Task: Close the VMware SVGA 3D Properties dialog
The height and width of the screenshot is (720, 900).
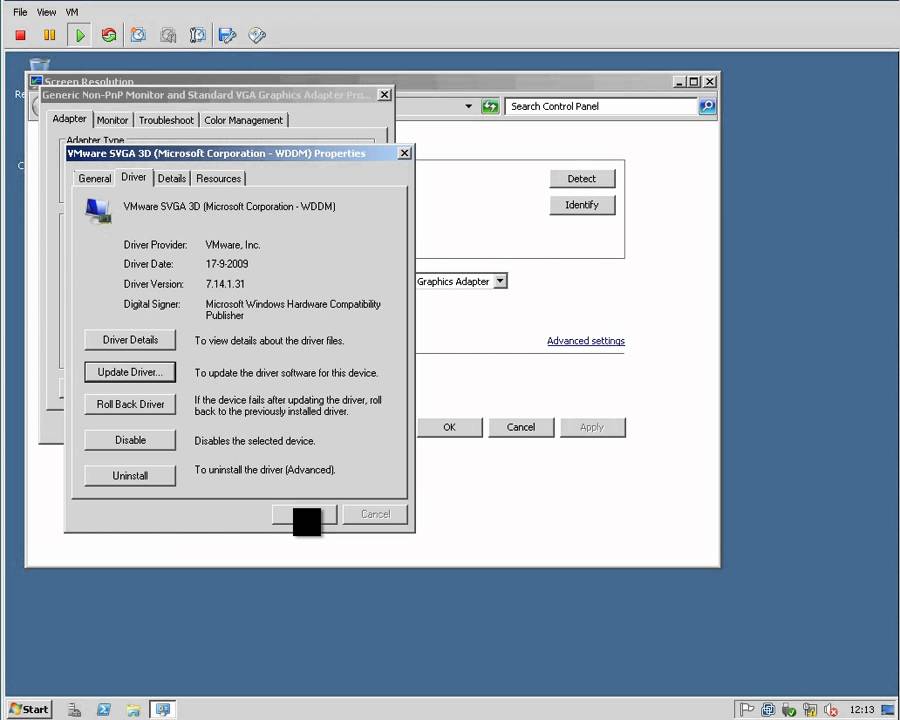Action: pyautogui.click(x=405, y=153)
